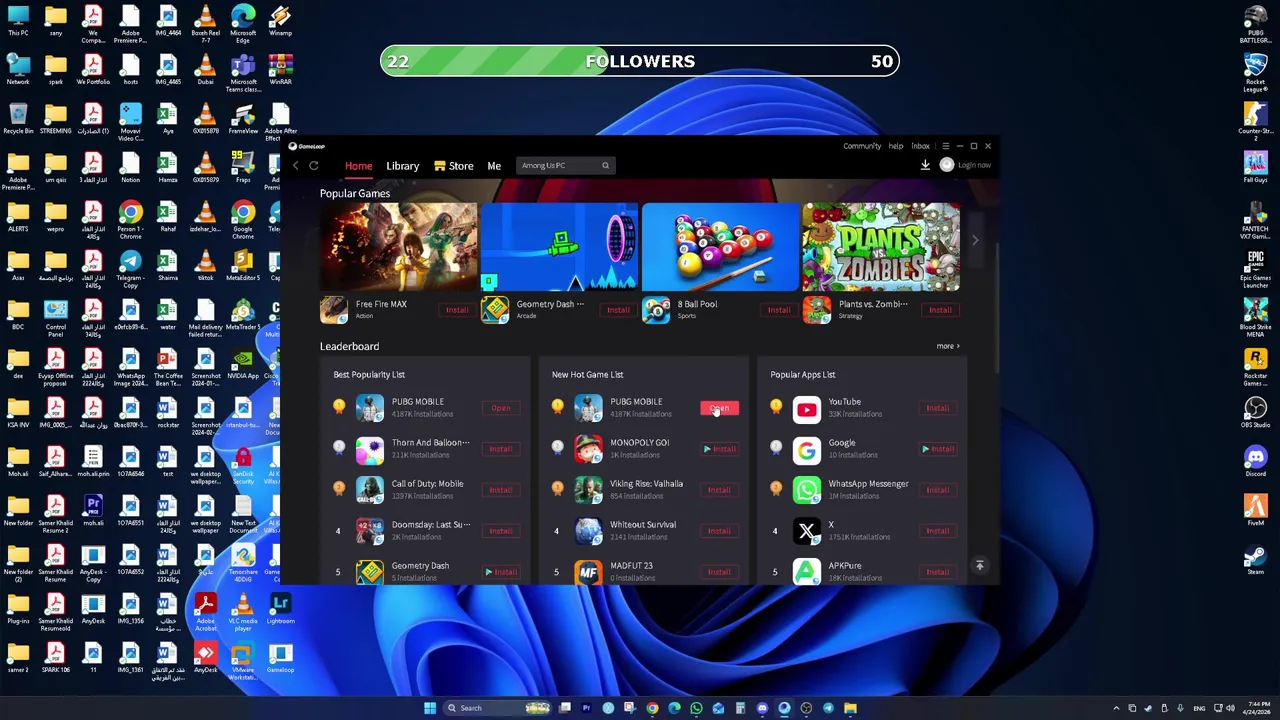Viewport: 1280px width, 720px height.
Task: Install Free Fire MAX
Action: [x=457, y=310]
